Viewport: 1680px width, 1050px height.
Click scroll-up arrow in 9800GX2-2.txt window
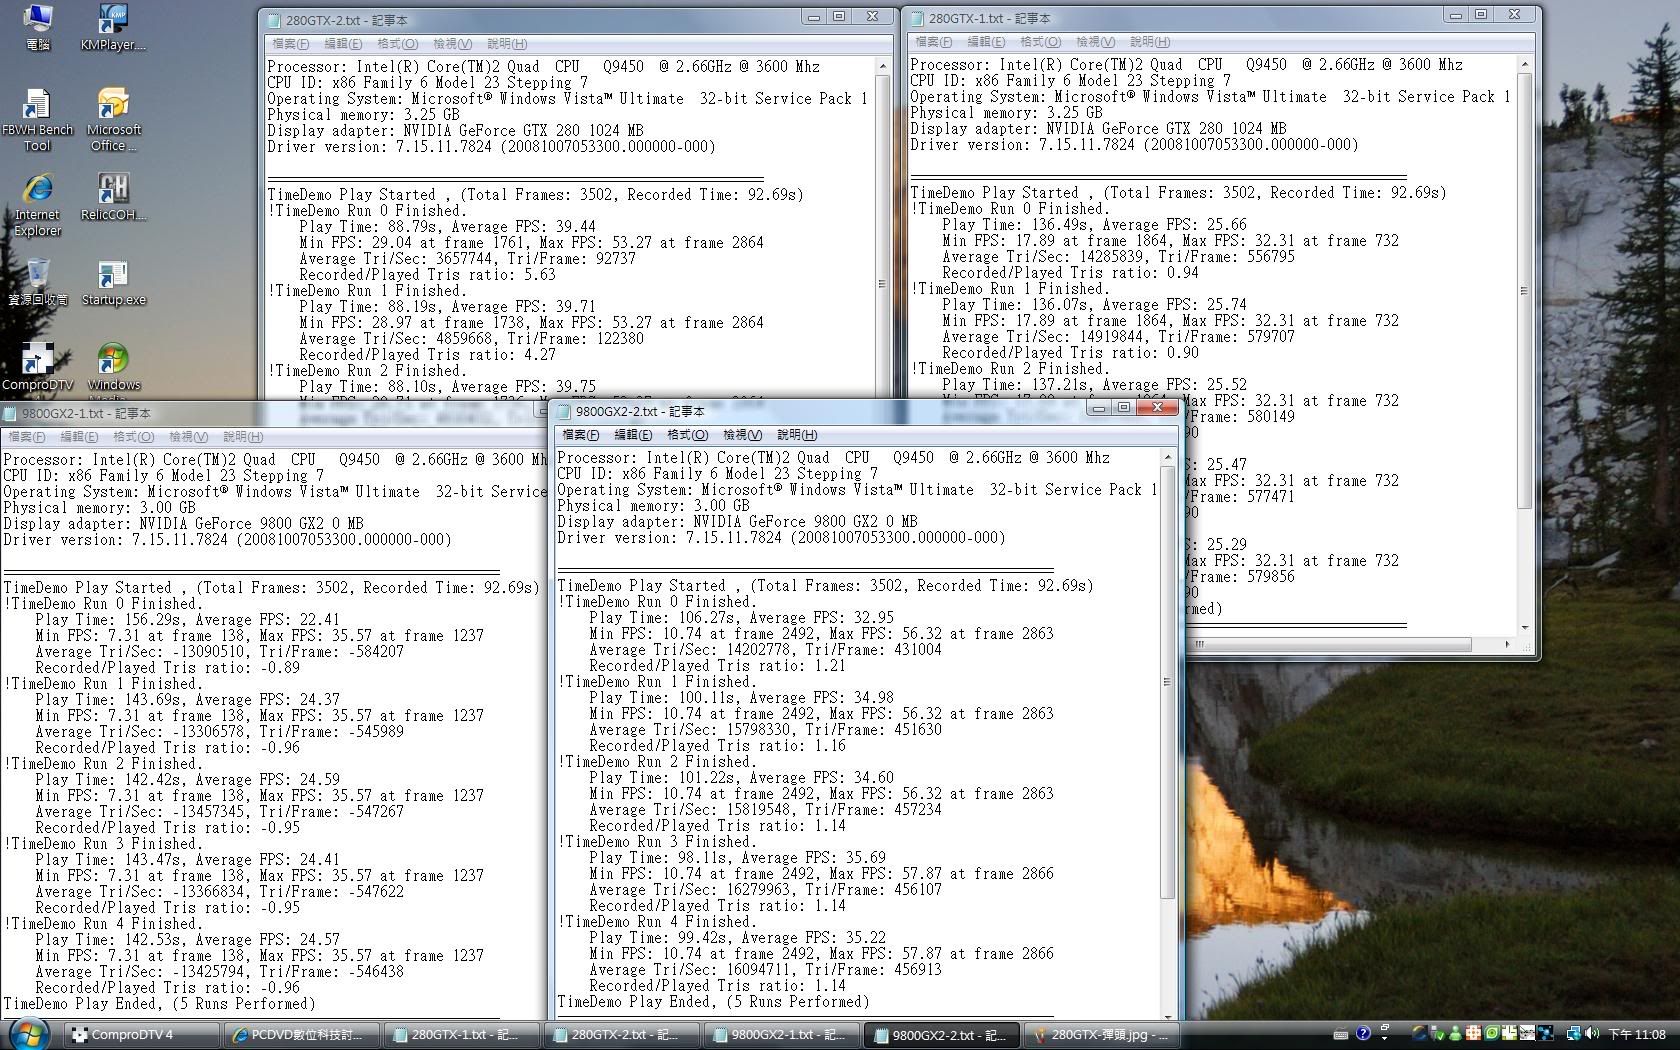1167,458
